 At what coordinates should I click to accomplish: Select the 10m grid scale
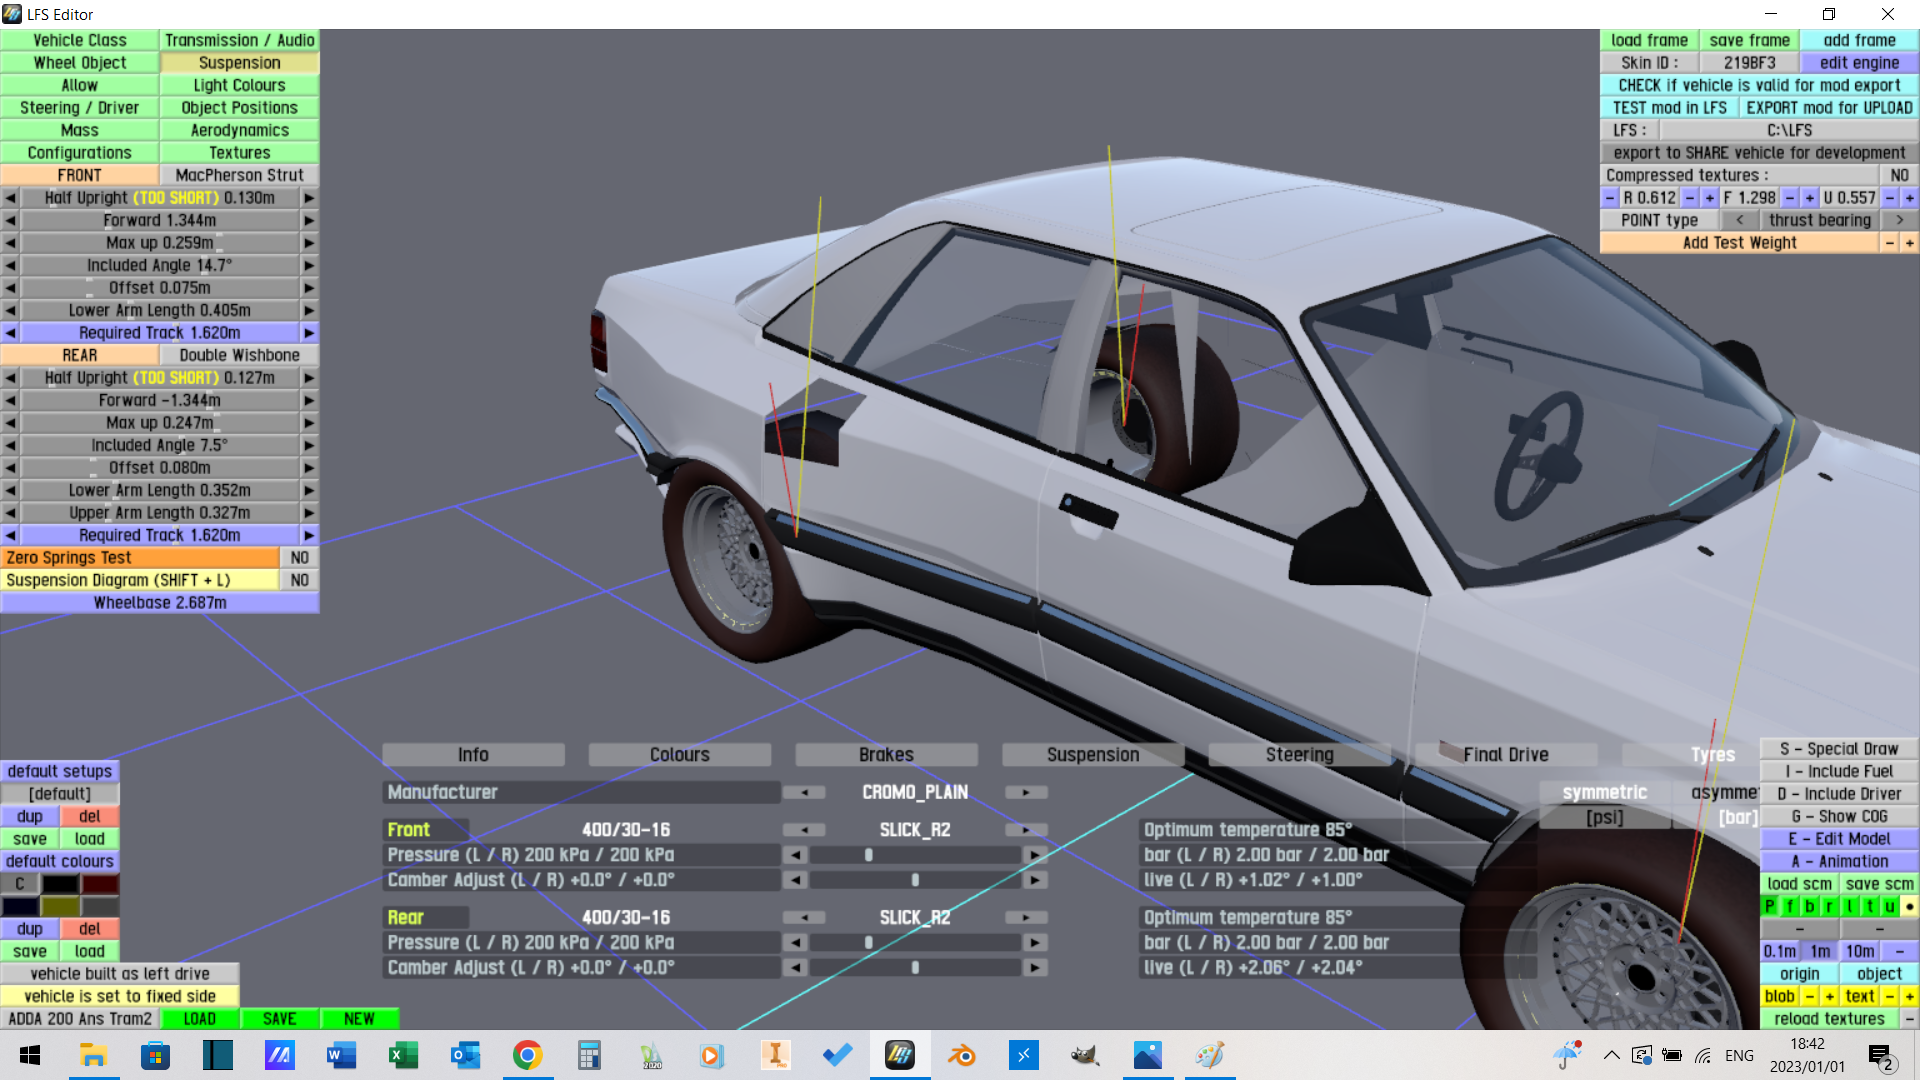[x=1859, y=951]
